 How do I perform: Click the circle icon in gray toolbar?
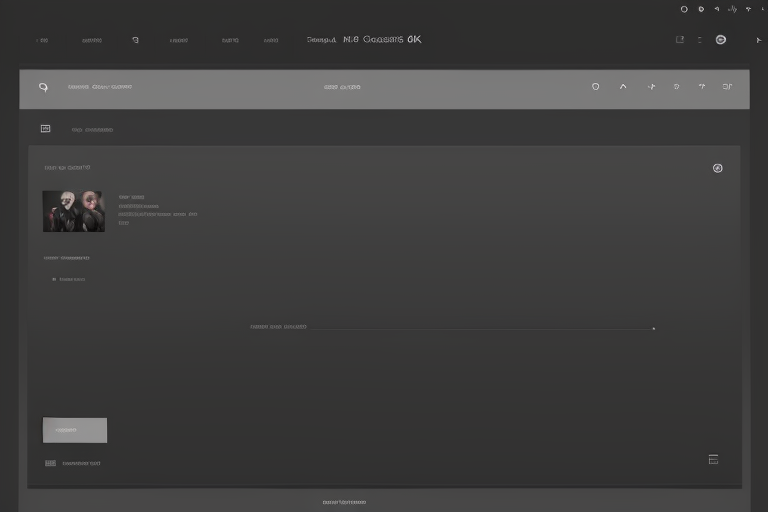[x=596, y=87]
